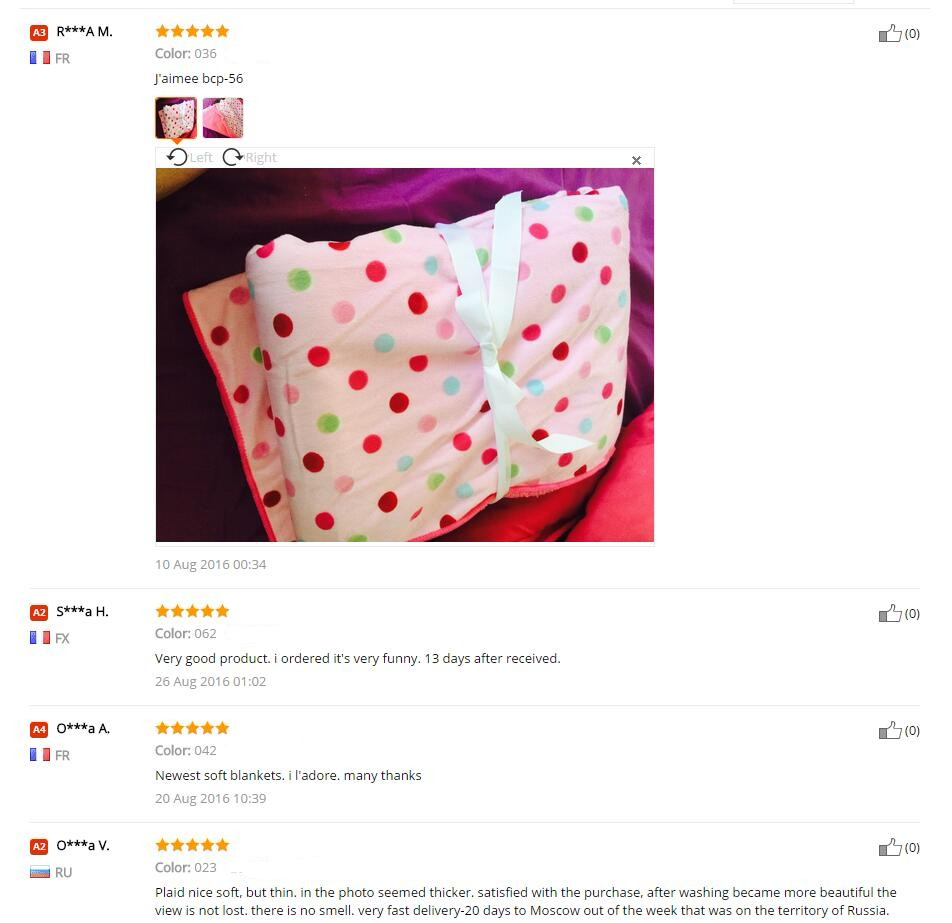The image size is (952, 923).
Task: Click the five-star rating on S***a H.'s review
Action: [192, 611]
